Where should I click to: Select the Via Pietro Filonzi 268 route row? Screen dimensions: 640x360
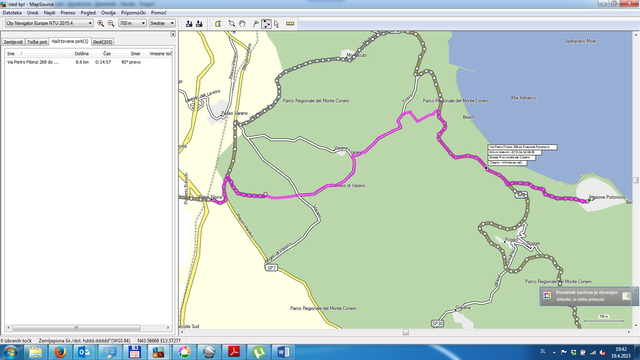tap(88, 62)
